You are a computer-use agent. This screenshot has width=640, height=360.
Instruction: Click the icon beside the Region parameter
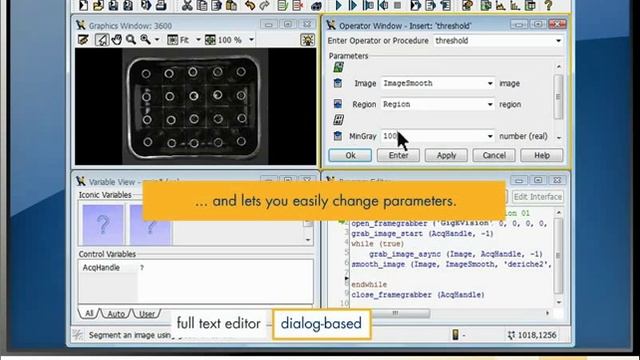(x=338, y=104)
